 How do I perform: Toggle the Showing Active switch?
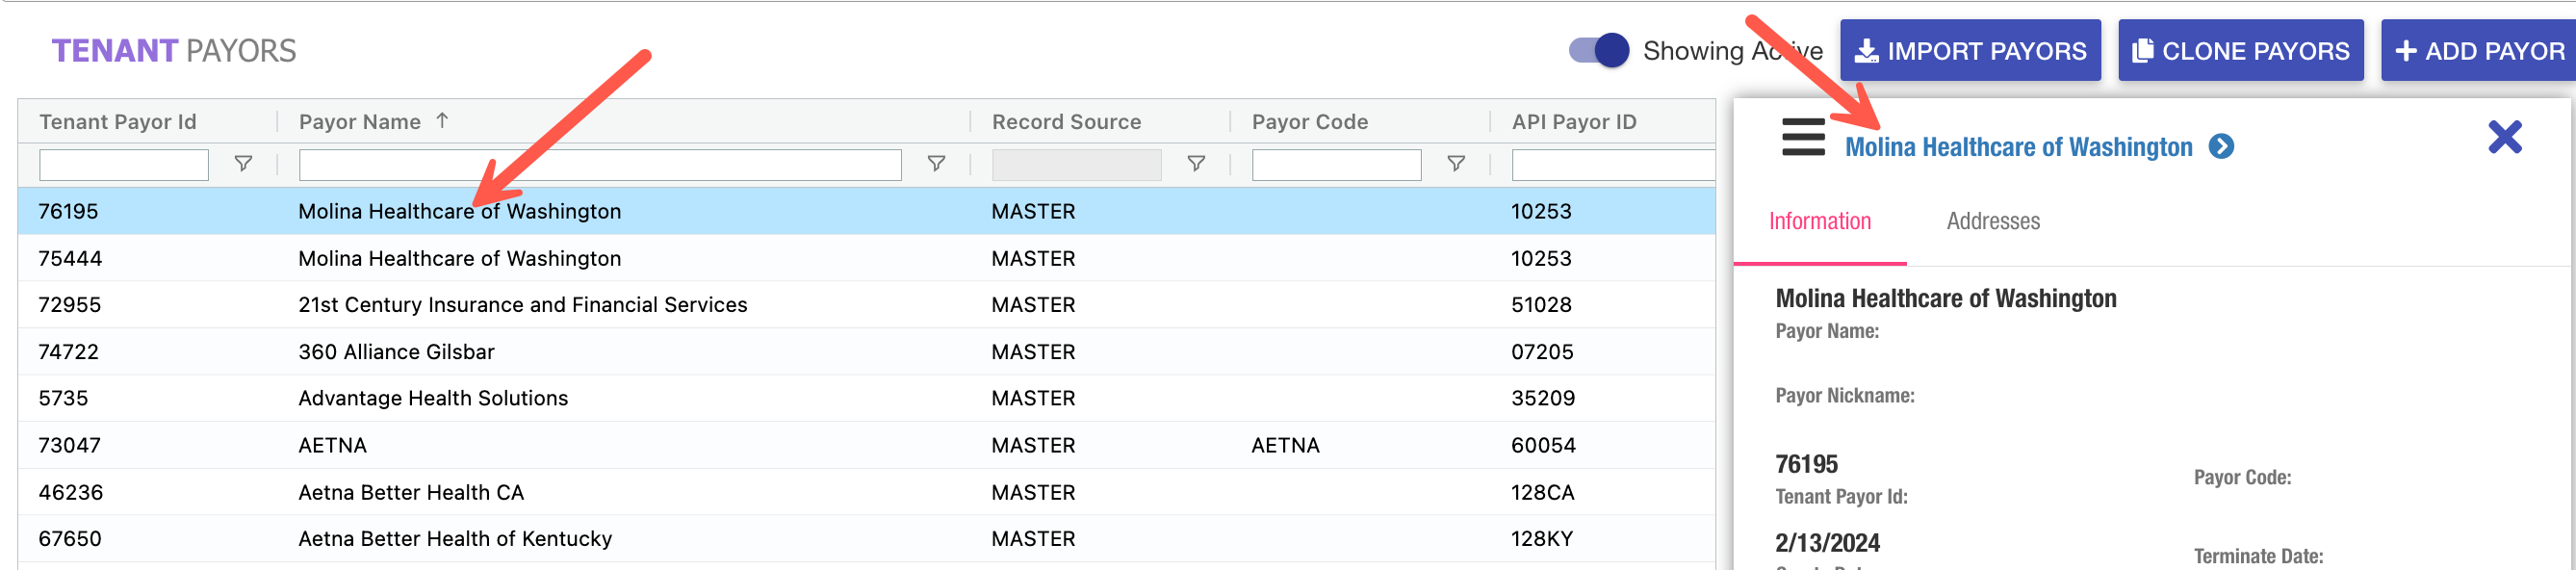(x=1598, y=51)
